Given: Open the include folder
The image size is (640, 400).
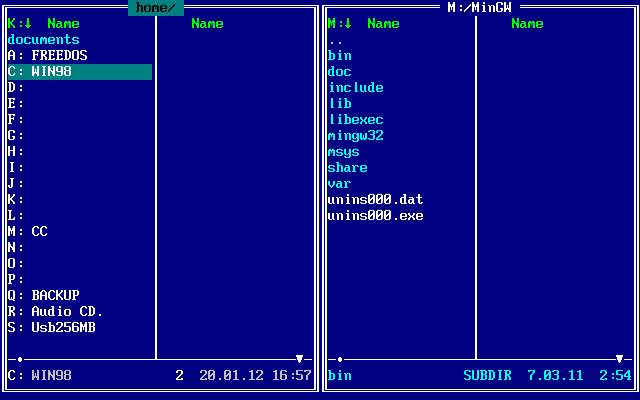Looking at the screenshot, I should click(x=355, y=88).
